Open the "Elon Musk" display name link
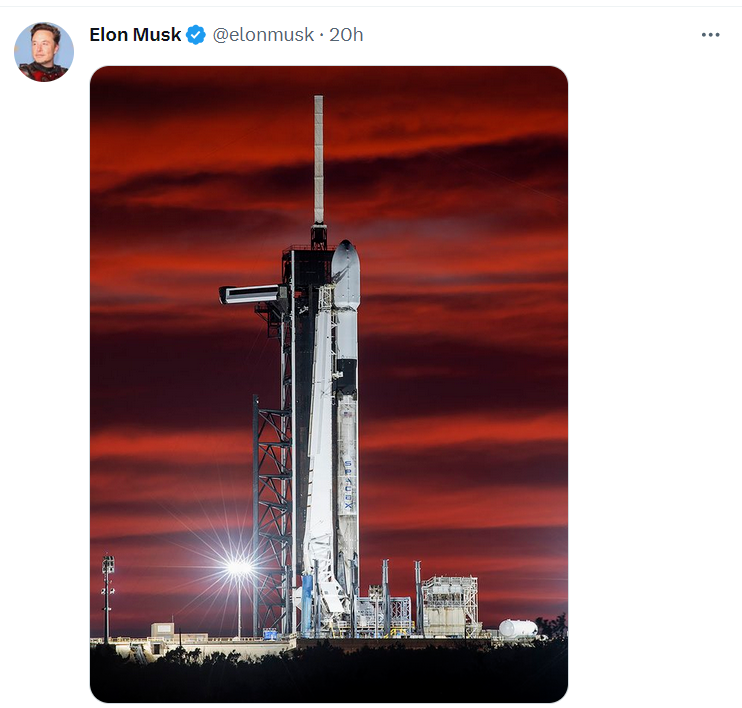This screenshot has width=742, height=708. click(135, 35)
